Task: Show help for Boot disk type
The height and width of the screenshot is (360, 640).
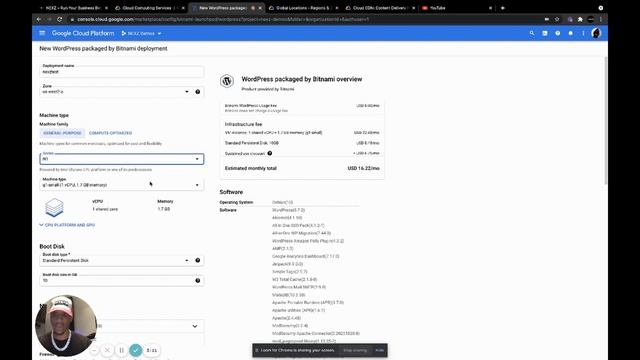Action: click(x=198, y=260)
